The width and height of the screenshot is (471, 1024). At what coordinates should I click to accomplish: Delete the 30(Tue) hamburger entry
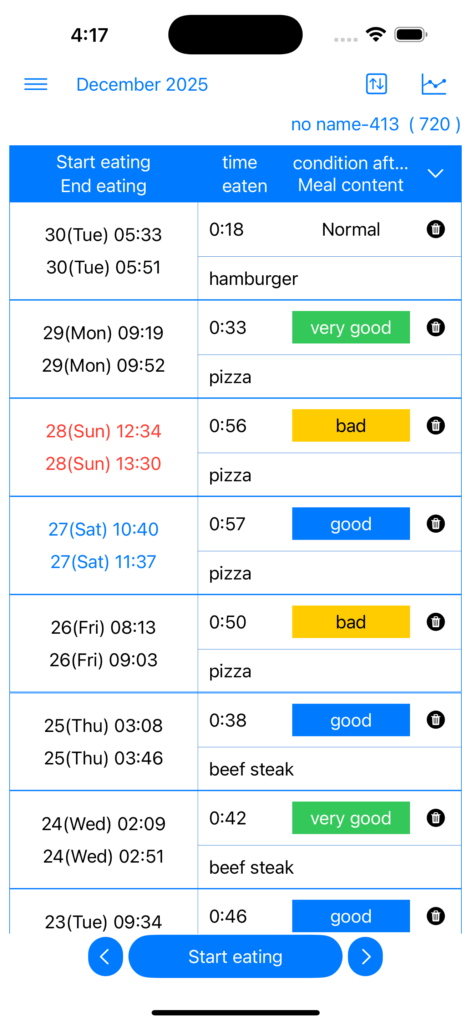click(436, 229)
